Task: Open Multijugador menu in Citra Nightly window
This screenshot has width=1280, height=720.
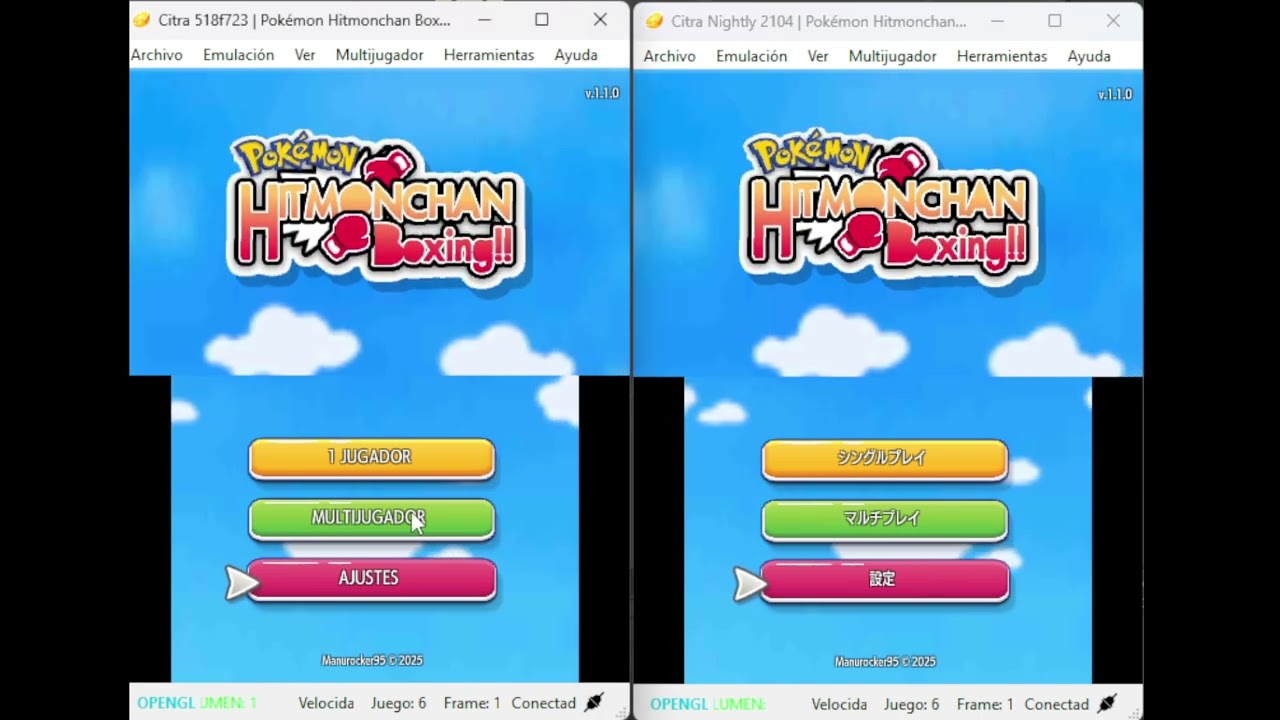Action: (892, 56)
